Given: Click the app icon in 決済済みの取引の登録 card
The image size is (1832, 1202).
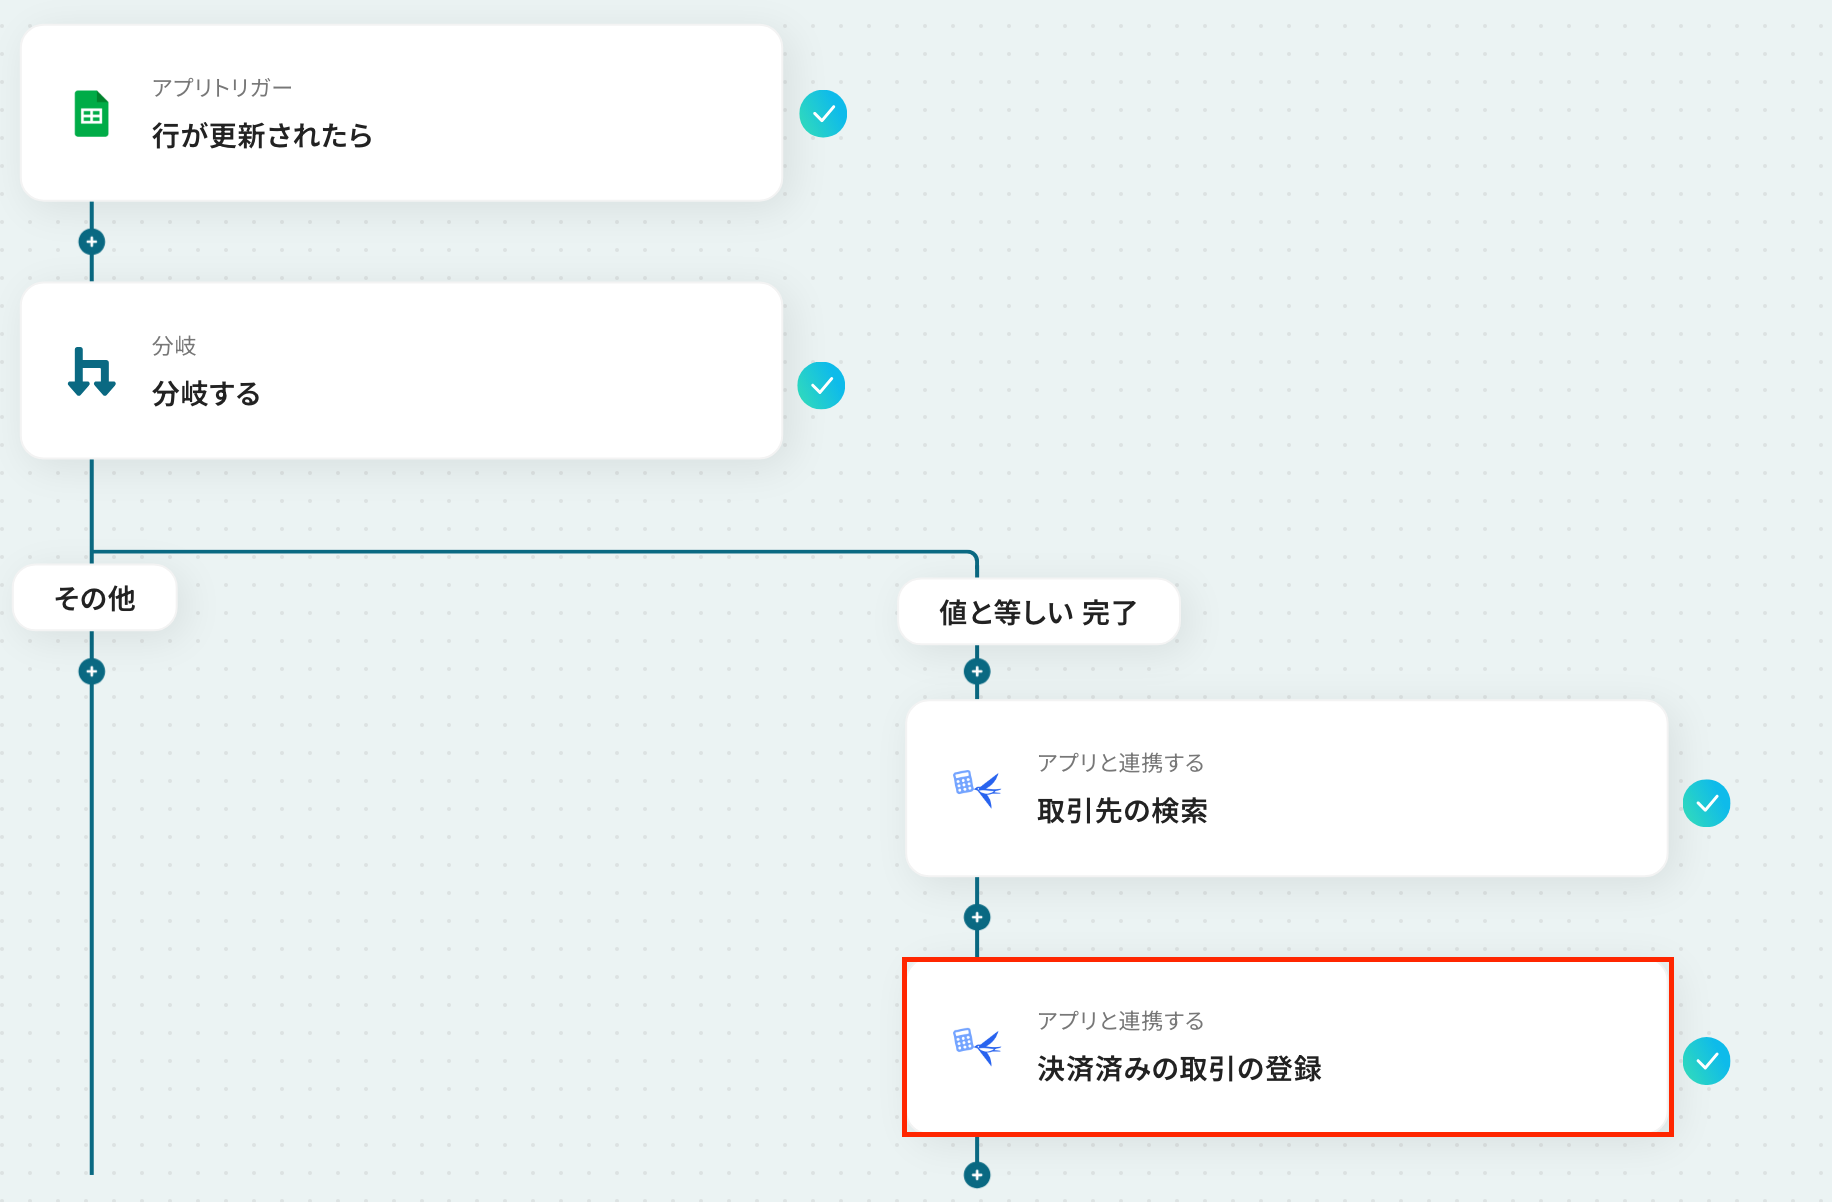Looking at the screenshot, I should pos(976,1046).
